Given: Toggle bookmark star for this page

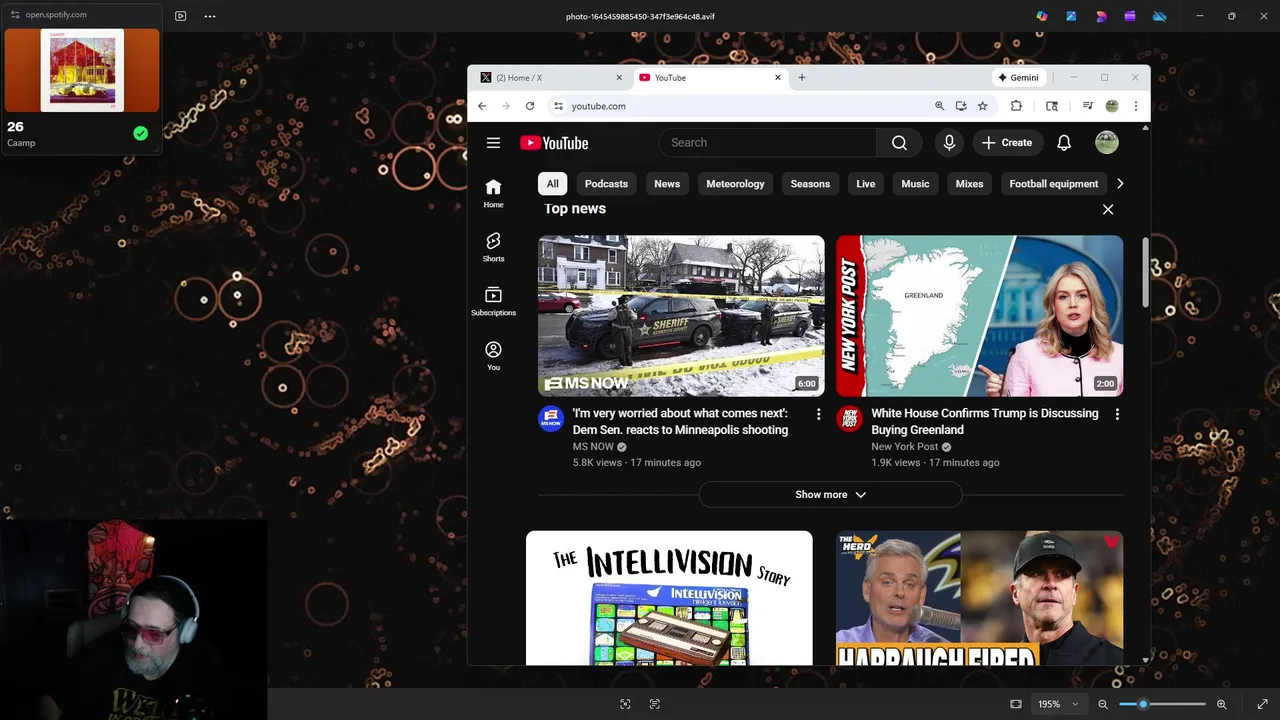Looking at the screenshot, I should click(982, 106).
